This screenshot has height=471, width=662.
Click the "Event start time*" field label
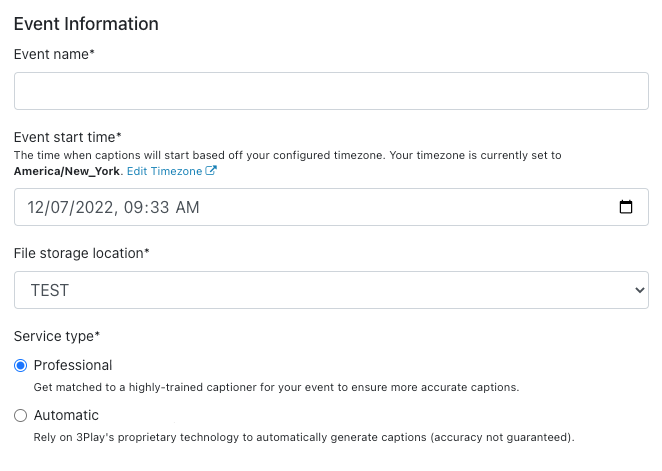[x=67, y=138]
